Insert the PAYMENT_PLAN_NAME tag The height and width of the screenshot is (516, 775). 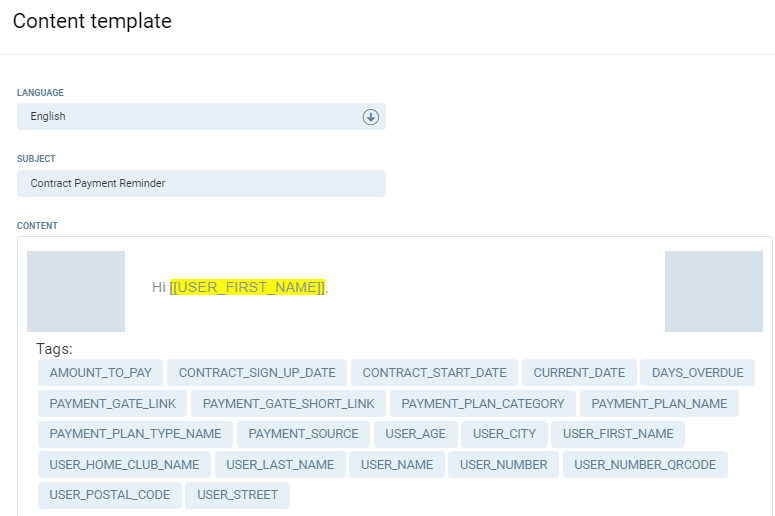click(659, 404)
